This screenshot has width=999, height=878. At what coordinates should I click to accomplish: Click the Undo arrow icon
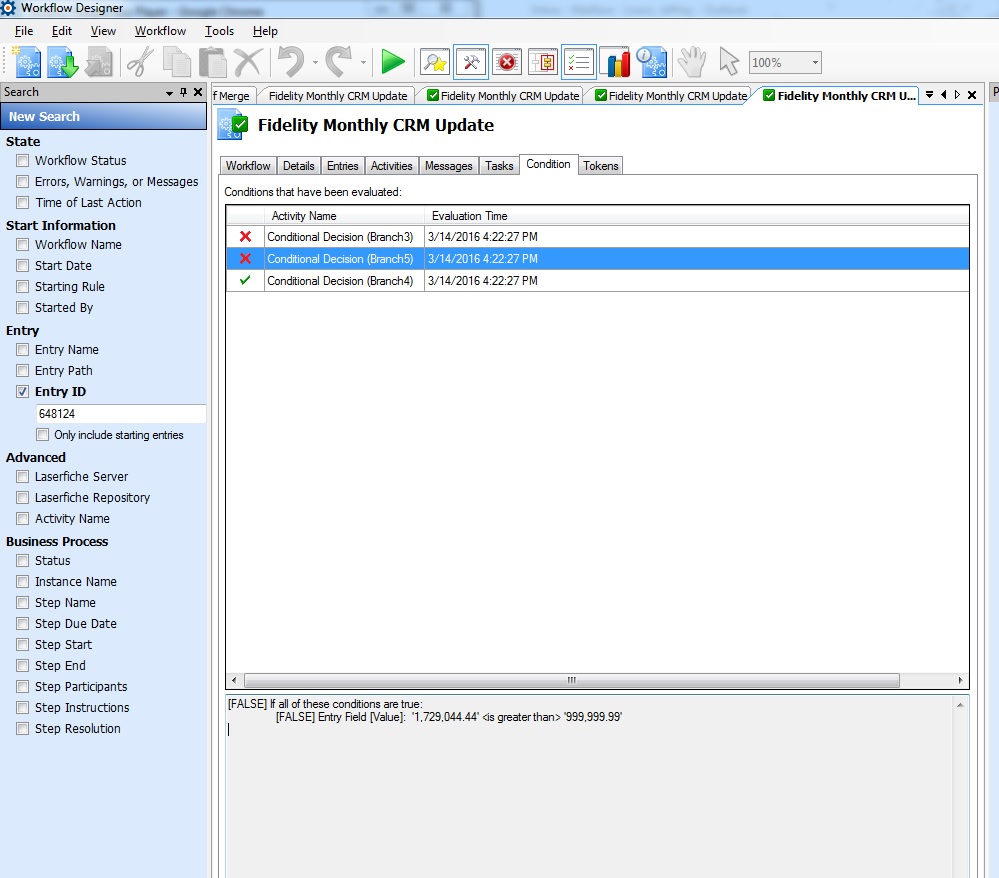click(x=292, y=62)
